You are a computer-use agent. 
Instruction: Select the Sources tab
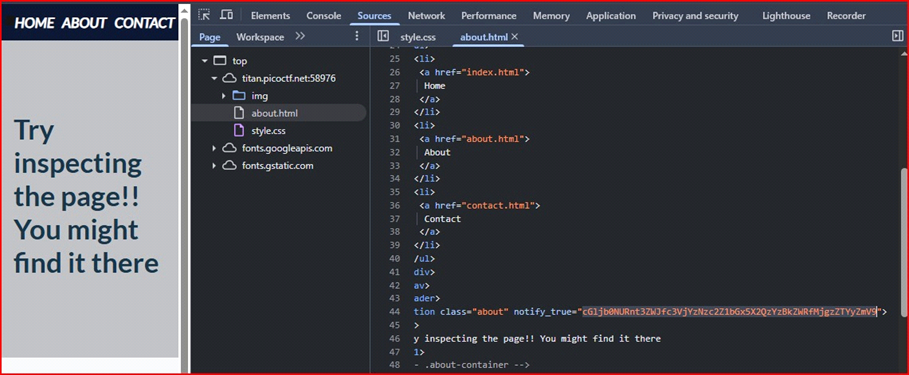pos(374,16)
